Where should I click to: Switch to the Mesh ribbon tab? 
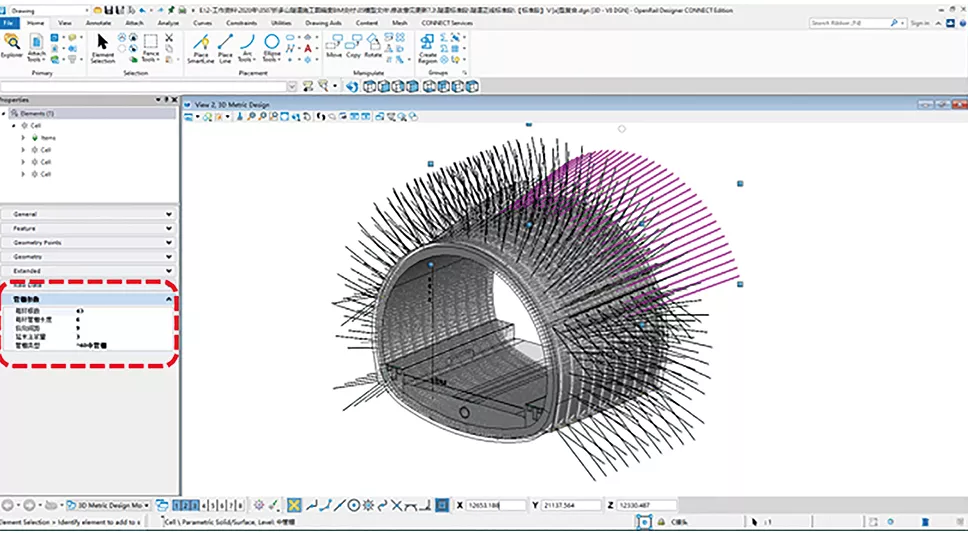point(399,23)
